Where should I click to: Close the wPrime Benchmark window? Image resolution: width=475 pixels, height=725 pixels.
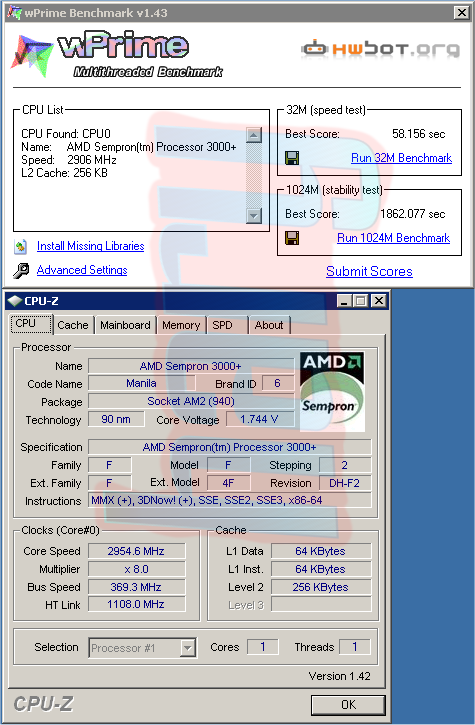point(461,12)
